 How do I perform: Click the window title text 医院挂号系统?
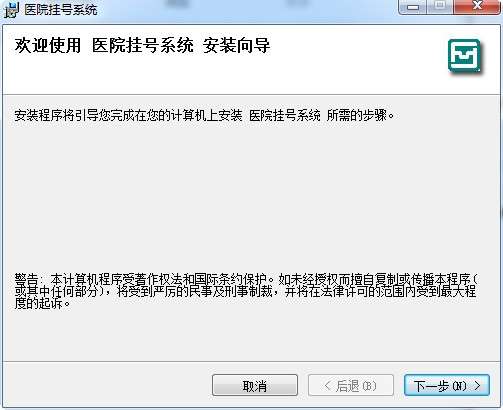point(61,10)
